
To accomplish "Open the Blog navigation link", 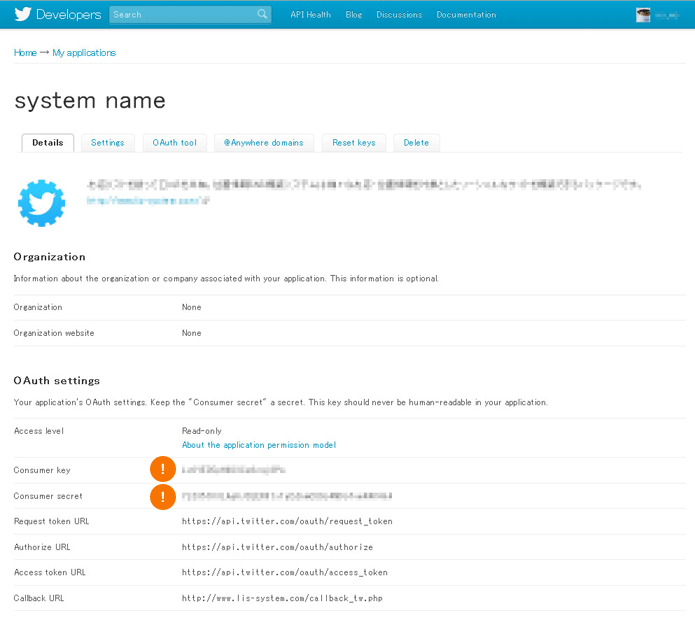I will click(353, 15).
